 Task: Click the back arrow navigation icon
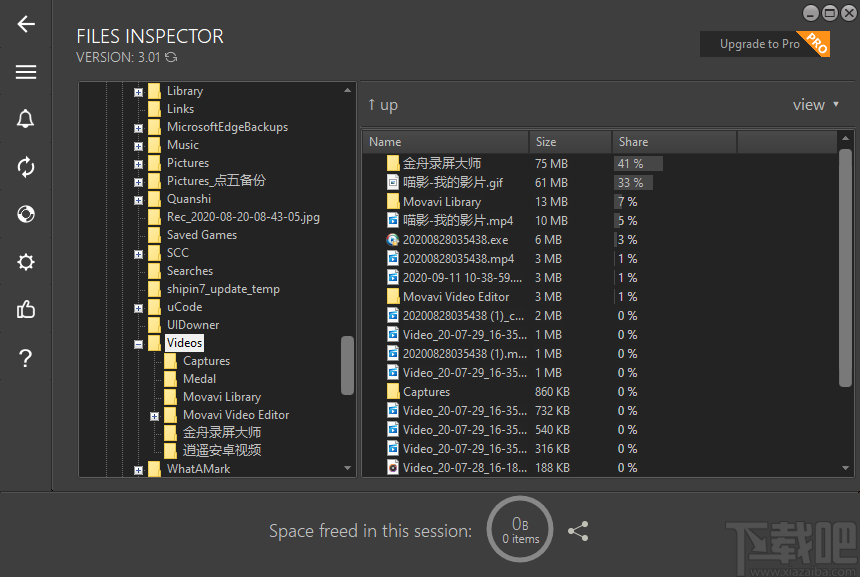[26, 24]
